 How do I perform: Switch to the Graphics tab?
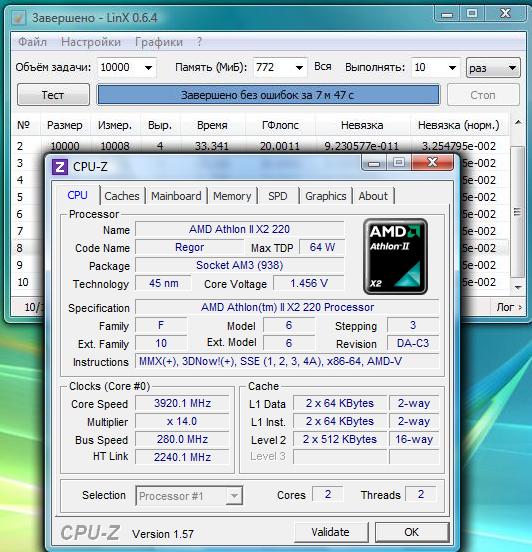[326, 196]
